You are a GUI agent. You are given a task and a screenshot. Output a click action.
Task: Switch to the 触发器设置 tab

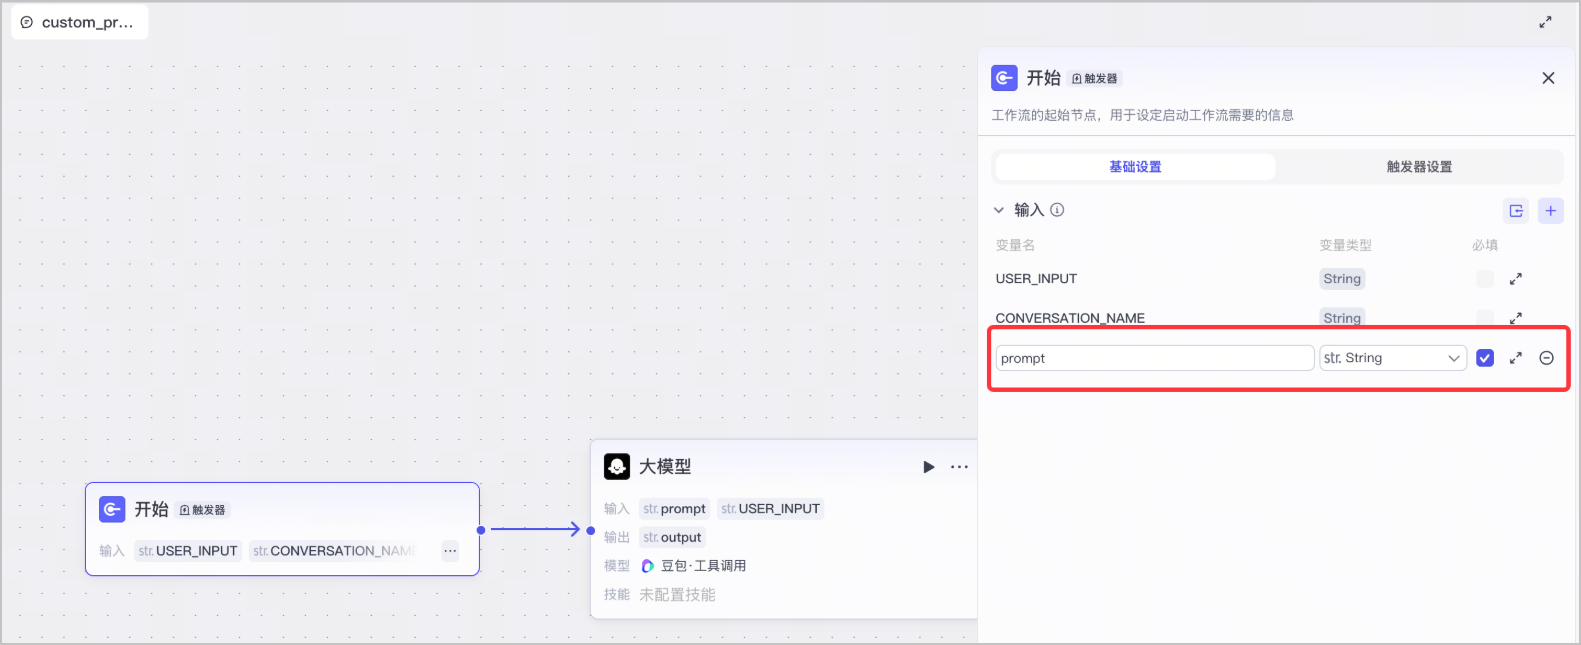(1419, 167)
